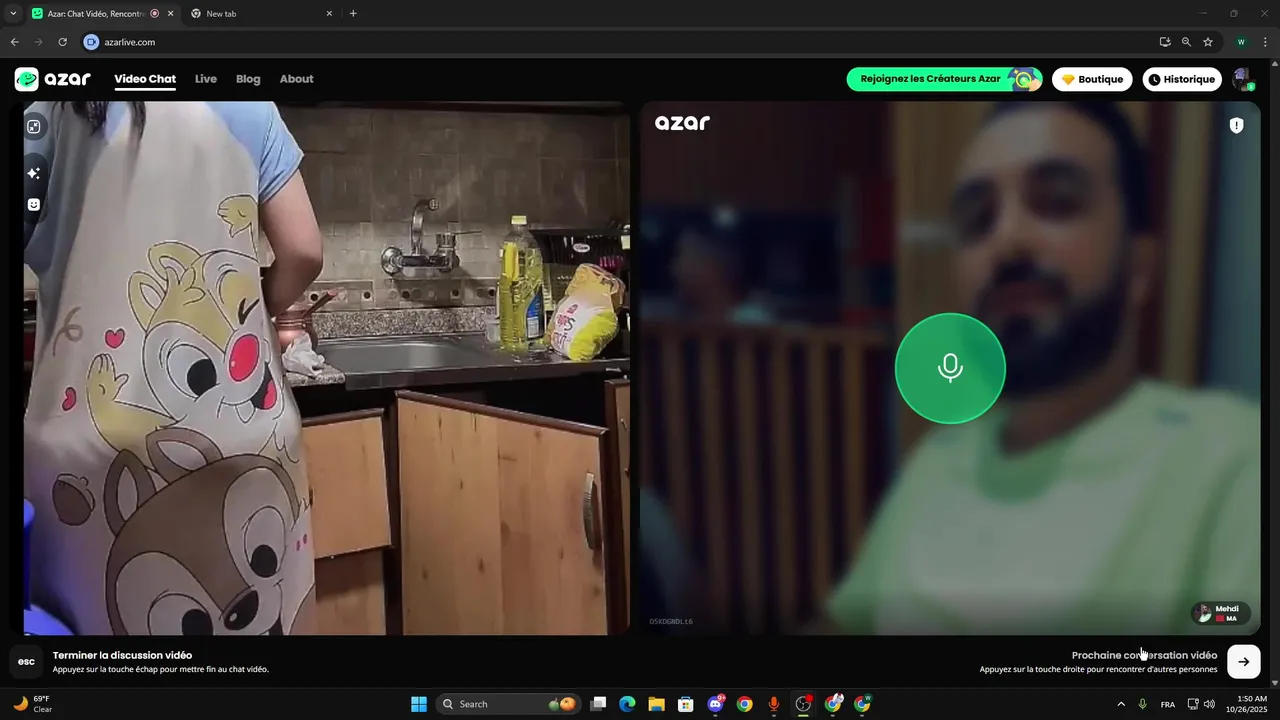Switch FRA keyboard language indicator
Image resolution: width=1280 pixels, height=720 pixels.
[1168, 704]
